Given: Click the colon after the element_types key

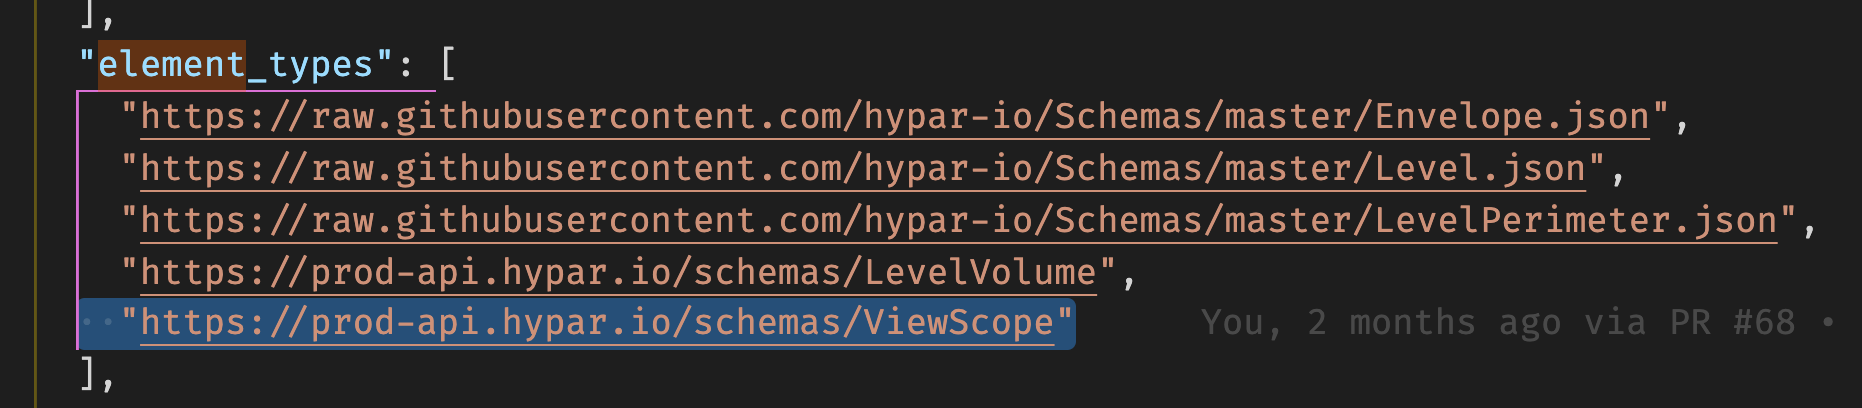Looking at the screenshot, I should click(x=405, y=66).
